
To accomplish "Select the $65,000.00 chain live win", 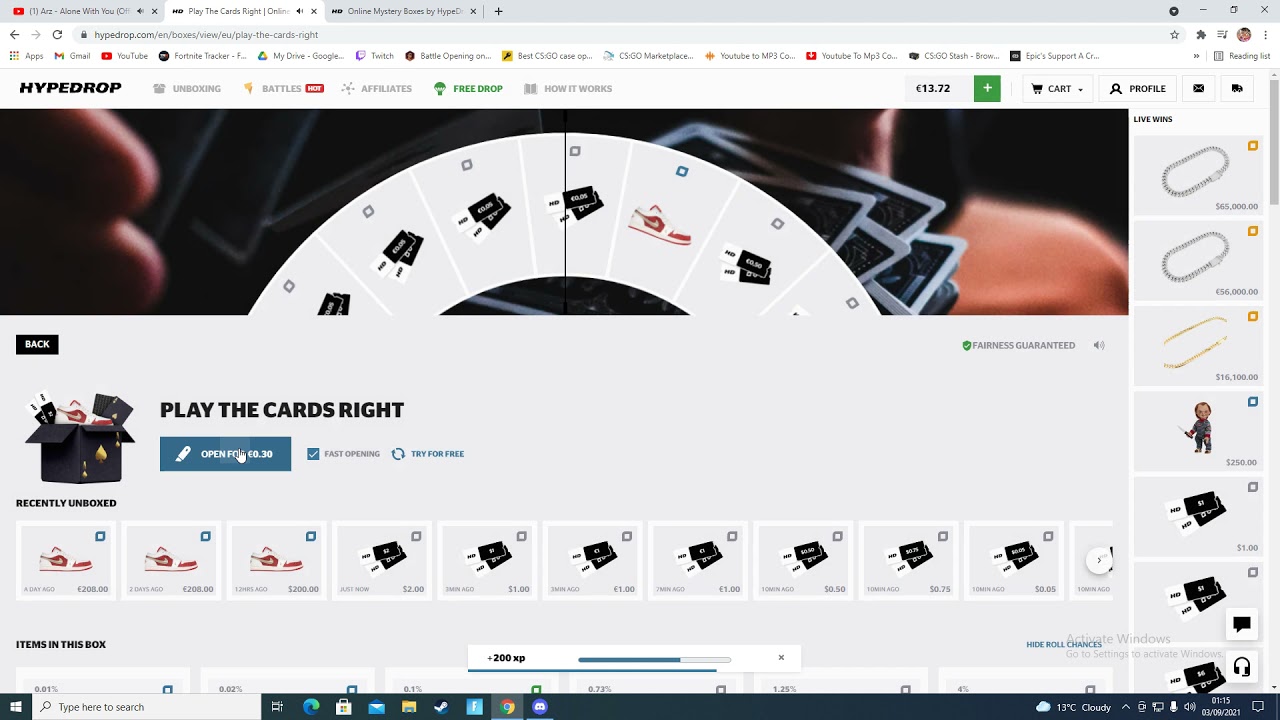I will pos(1196,175).
